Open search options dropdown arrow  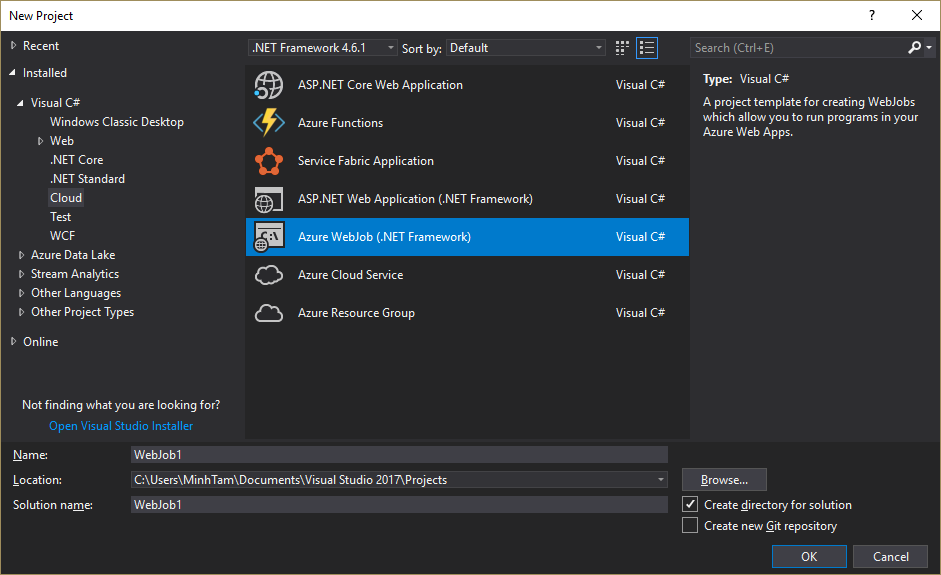tap(929, 47)
